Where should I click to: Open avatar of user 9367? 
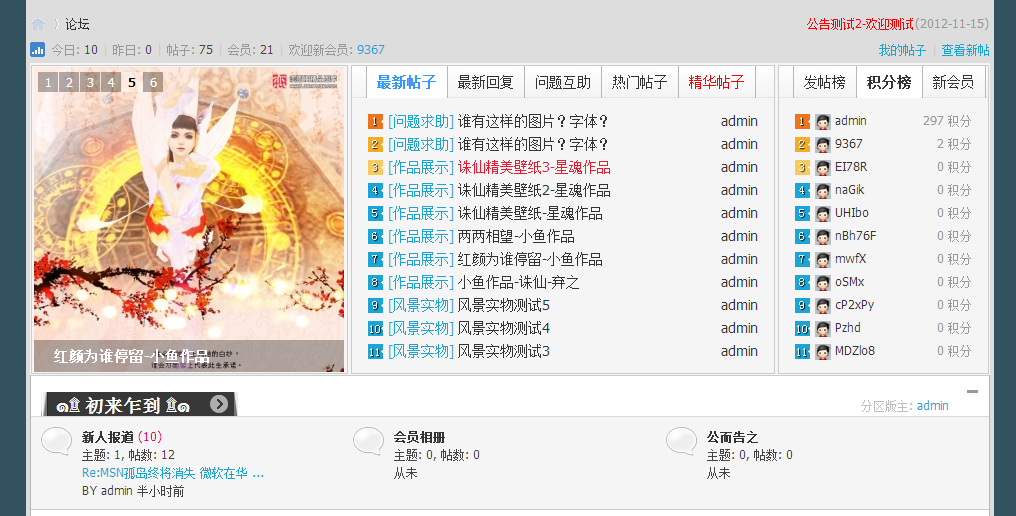tap(823, 144)
